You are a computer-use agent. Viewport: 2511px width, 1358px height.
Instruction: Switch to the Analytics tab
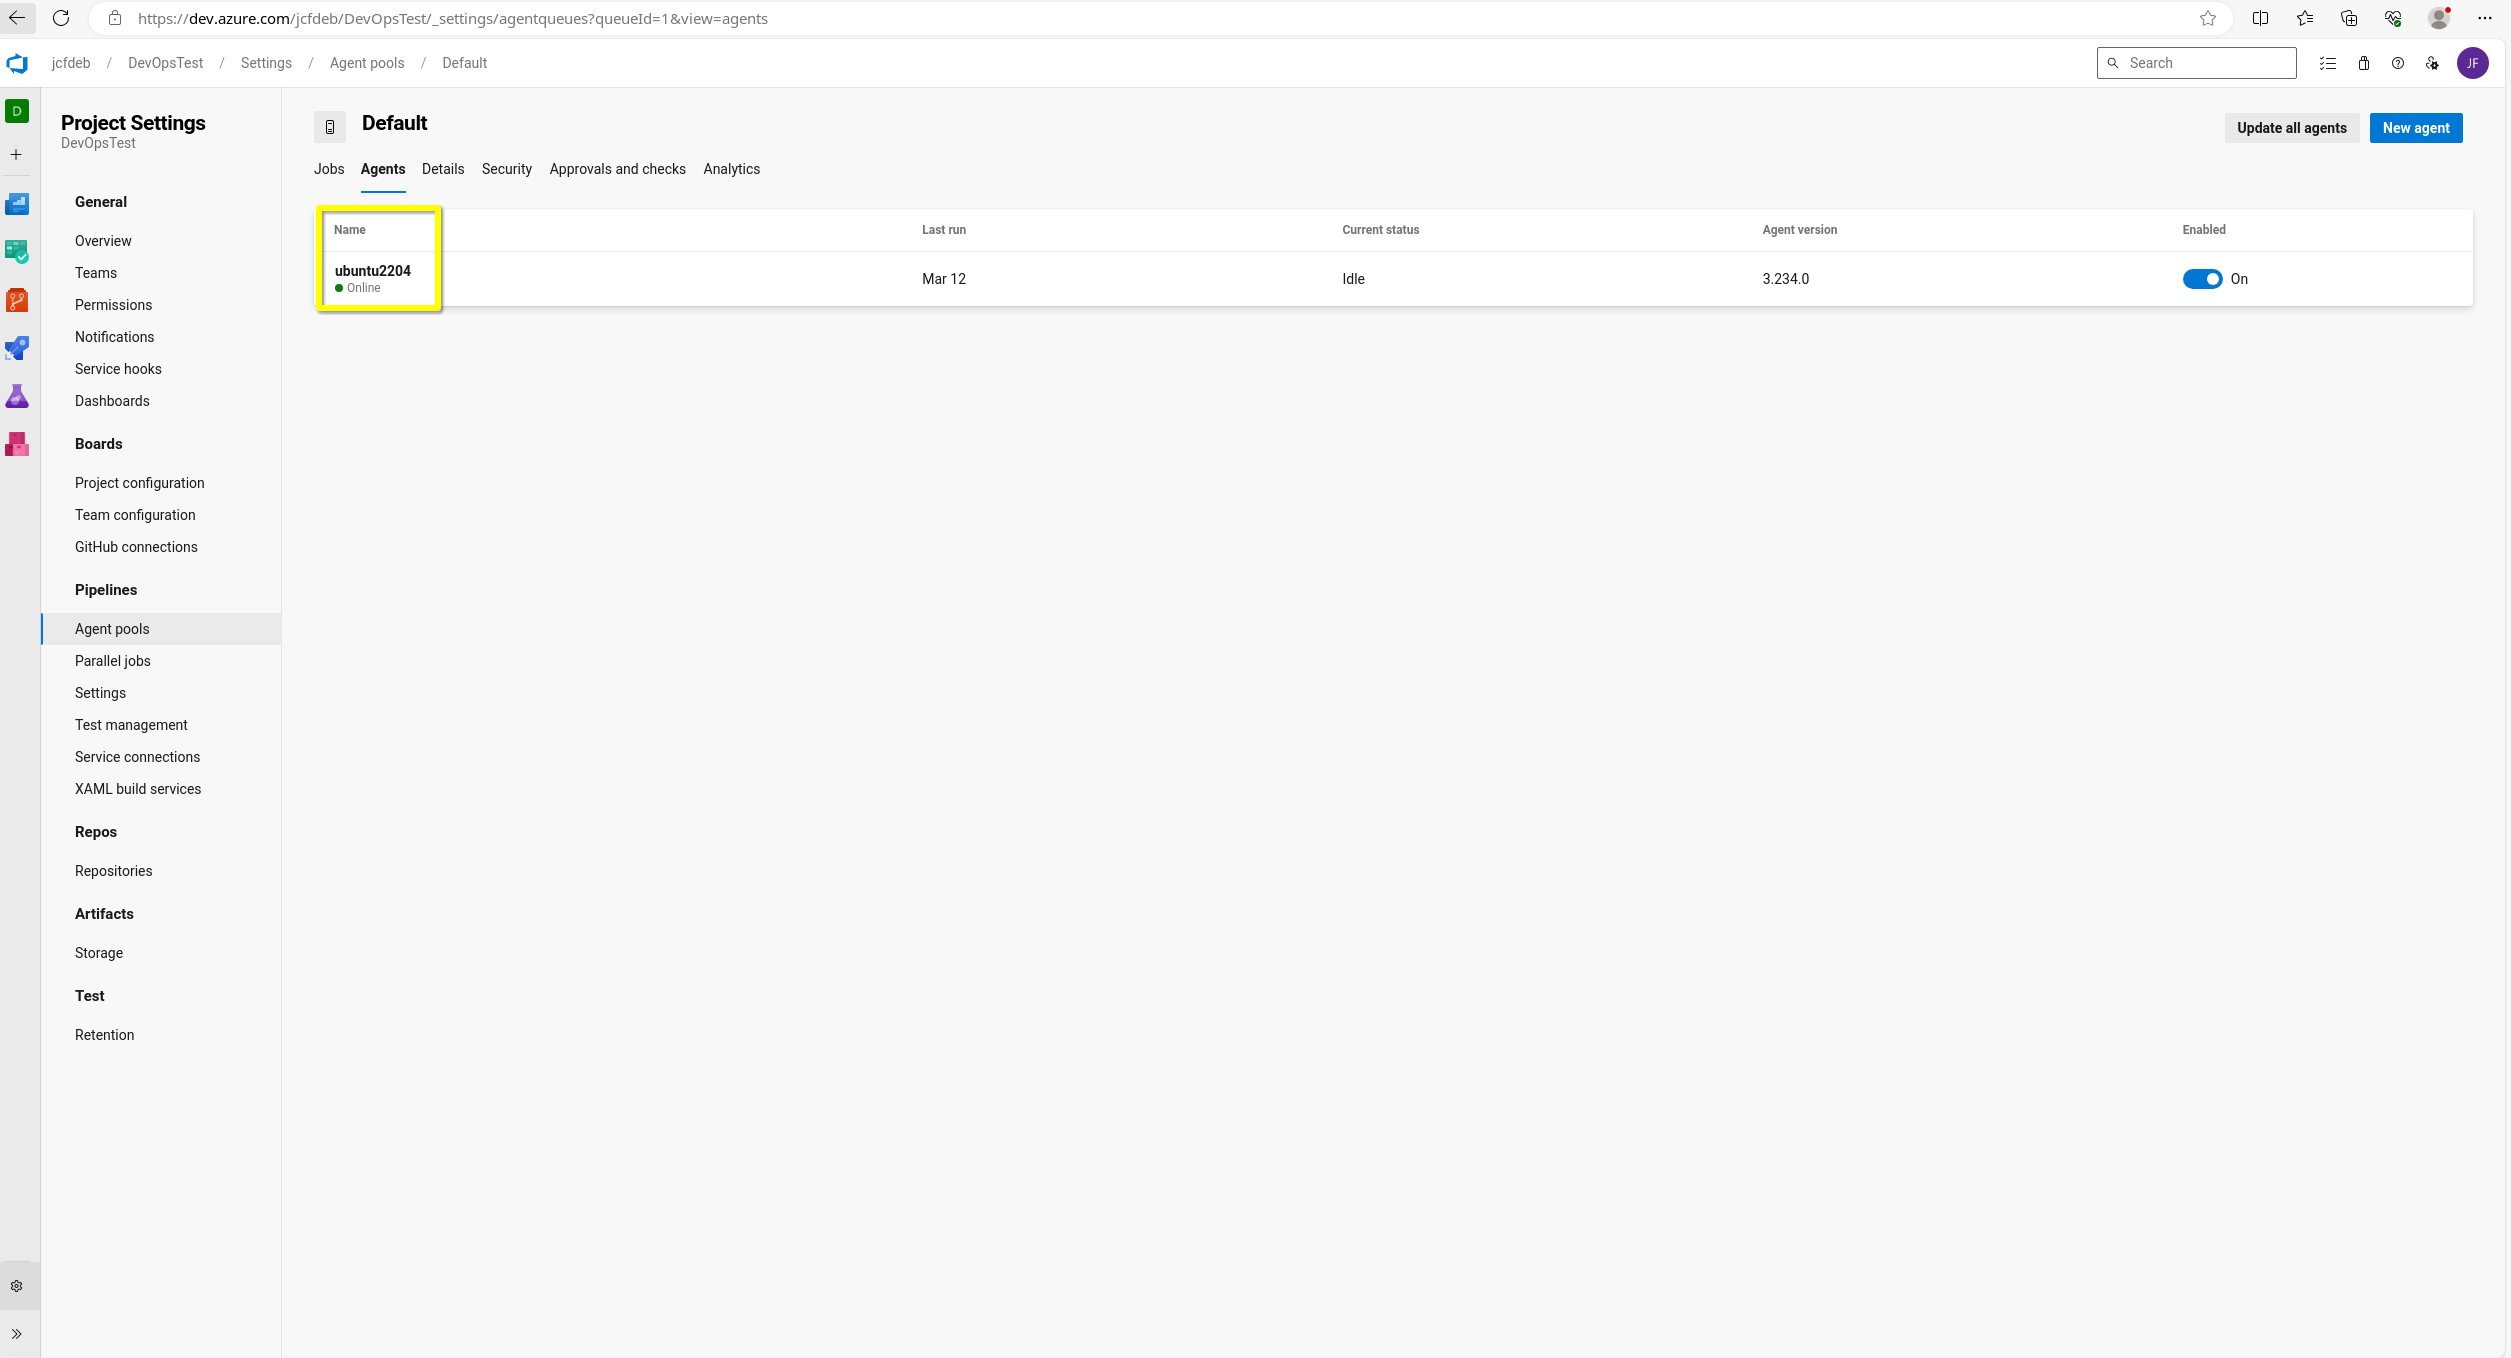(x=732, y=169)
